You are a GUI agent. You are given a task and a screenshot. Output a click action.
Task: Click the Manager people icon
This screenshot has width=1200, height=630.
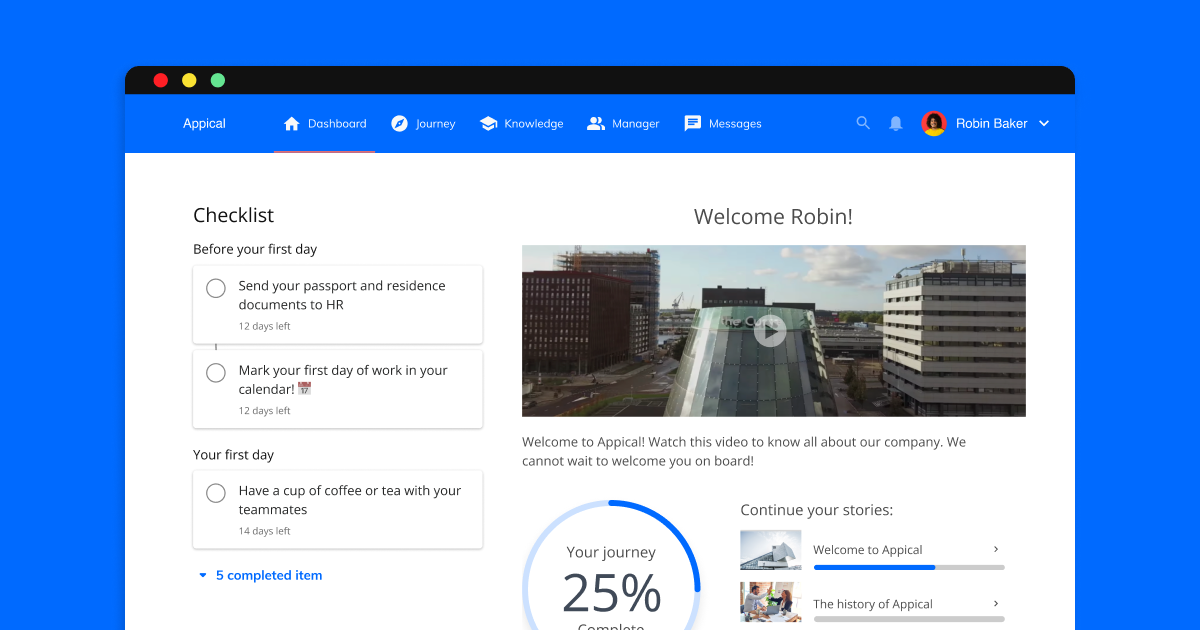click(x=595, y=122)
